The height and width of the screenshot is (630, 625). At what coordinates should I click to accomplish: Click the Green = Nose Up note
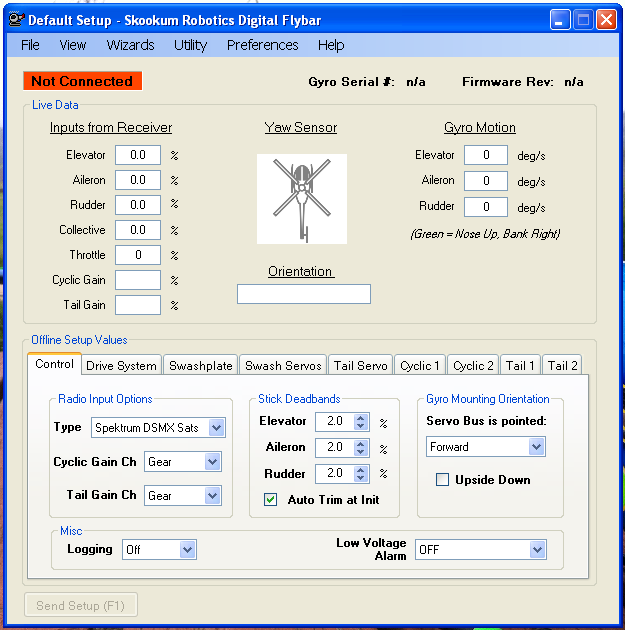click(485, 233)
